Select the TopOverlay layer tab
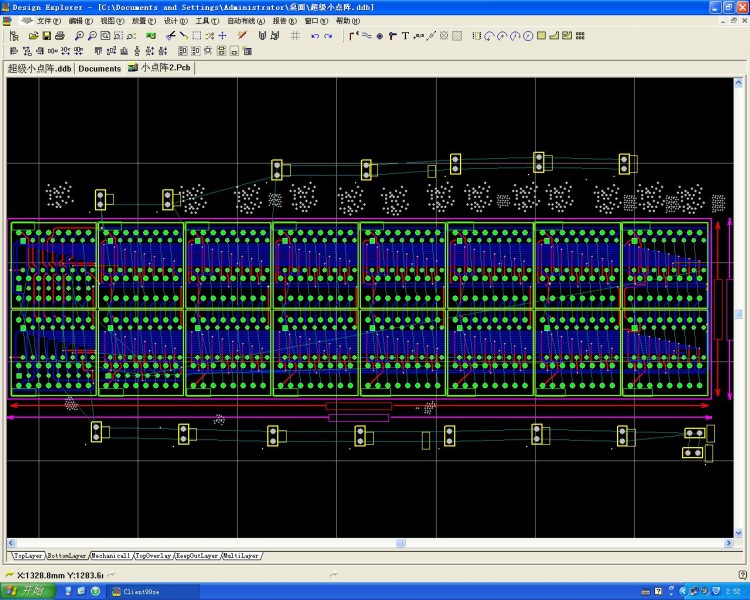Image resolution: width=750 pixels, height=600 pixels. click(x=154, y=555)
